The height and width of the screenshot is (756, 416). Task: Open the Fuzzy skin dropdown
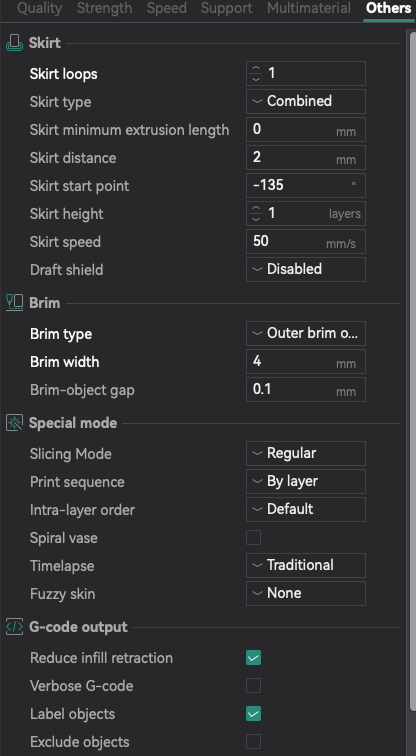(x=306, y=593)
